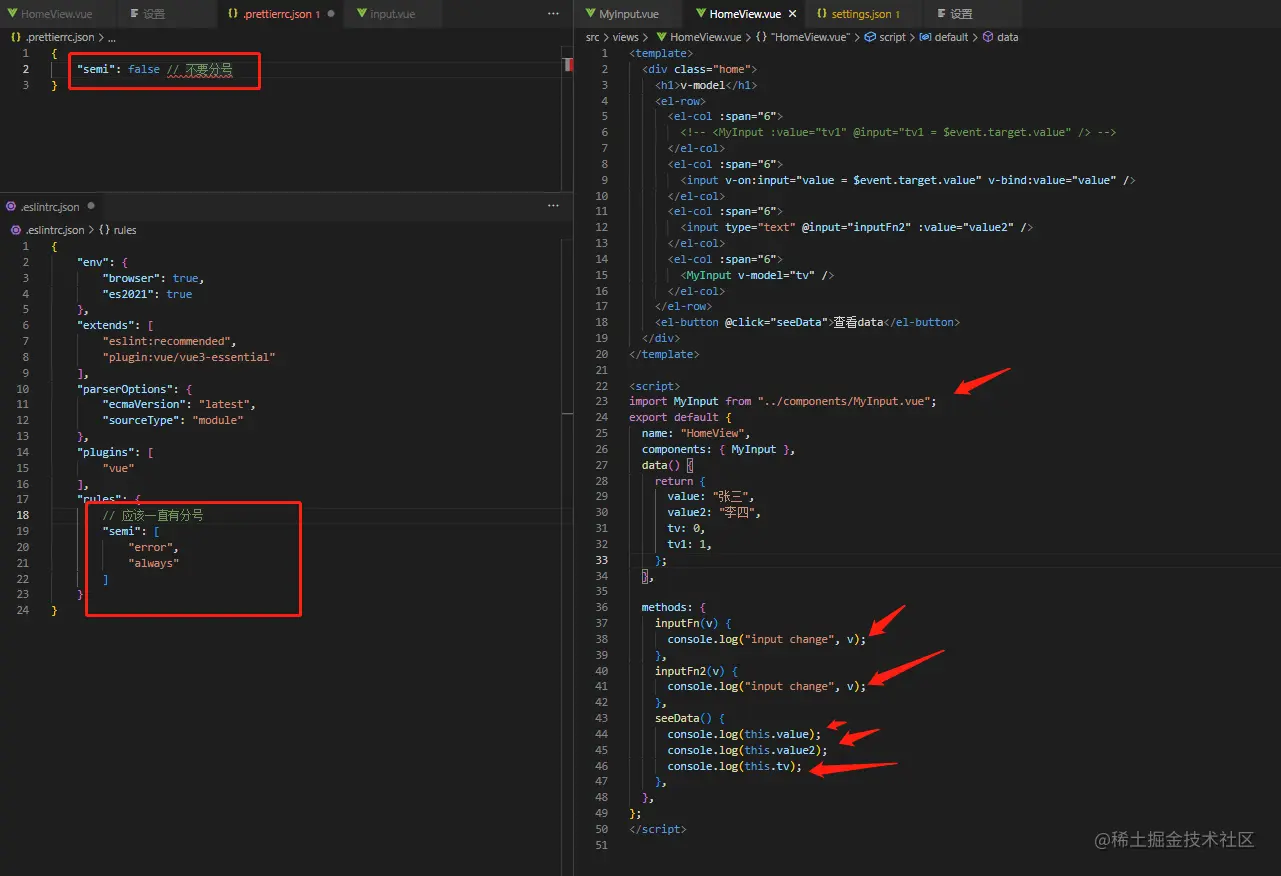The width and height of the screenshot is (1281, 876).
Task: Click the tv1: 1 line
Action: (x=690, y=544)
